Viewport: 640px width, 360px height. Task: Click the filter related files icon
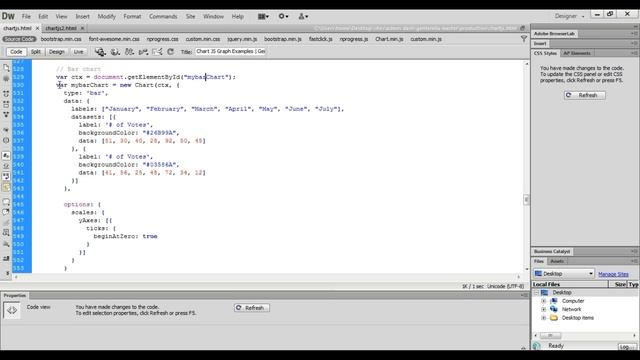pyautogui.click(x=524, y=39)
